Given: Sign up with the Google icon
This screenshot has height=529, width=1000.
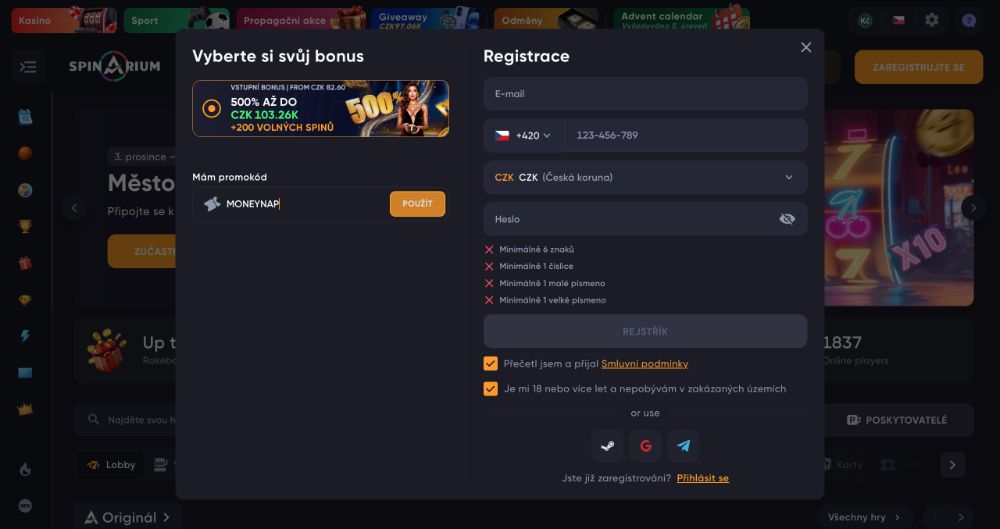Looking at the screenshot, I should tap(645, 446).
